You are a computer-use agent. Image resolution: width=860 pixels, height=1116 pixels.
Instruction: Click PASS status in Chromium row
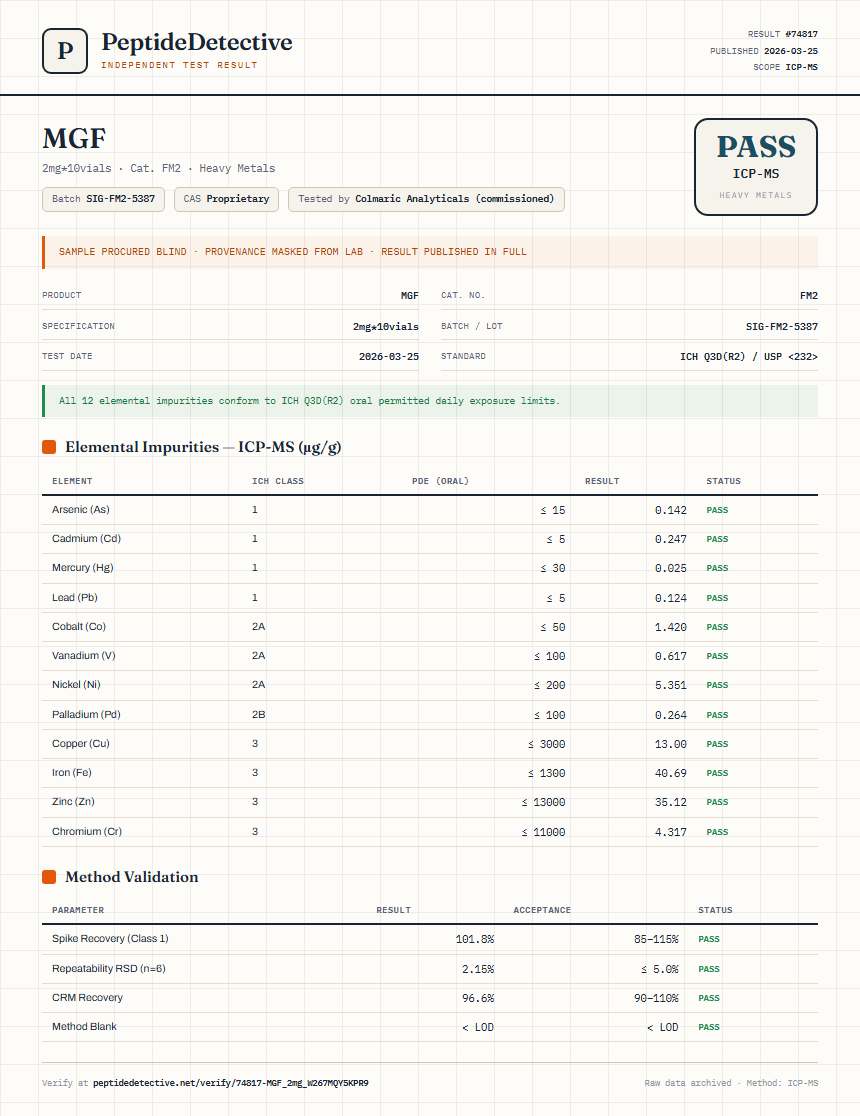click(x=717, y=832)
